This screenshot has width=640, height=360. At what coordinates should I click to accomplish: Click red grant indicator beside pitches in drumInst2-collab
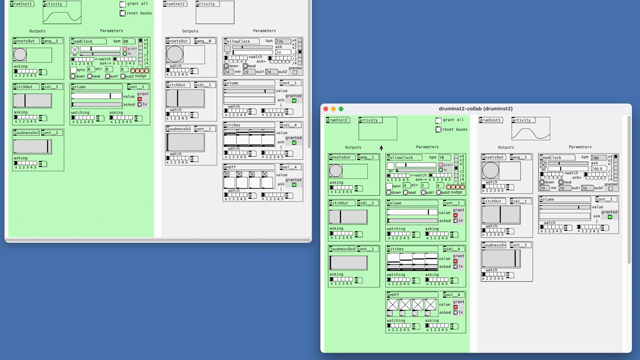tap(456, 261)
